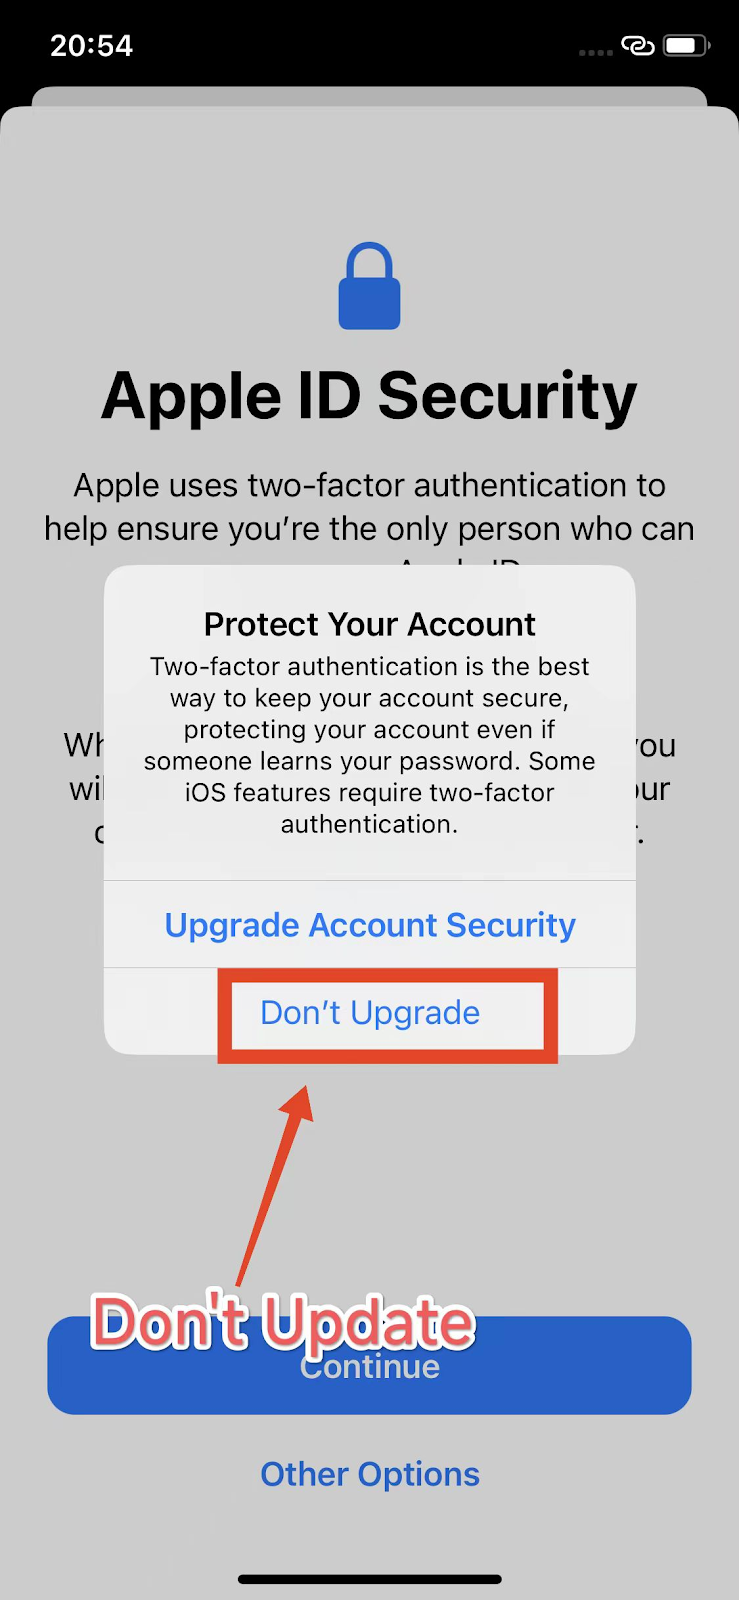
Task: Tap the battery icon in status bar
Action: point(687,45)
